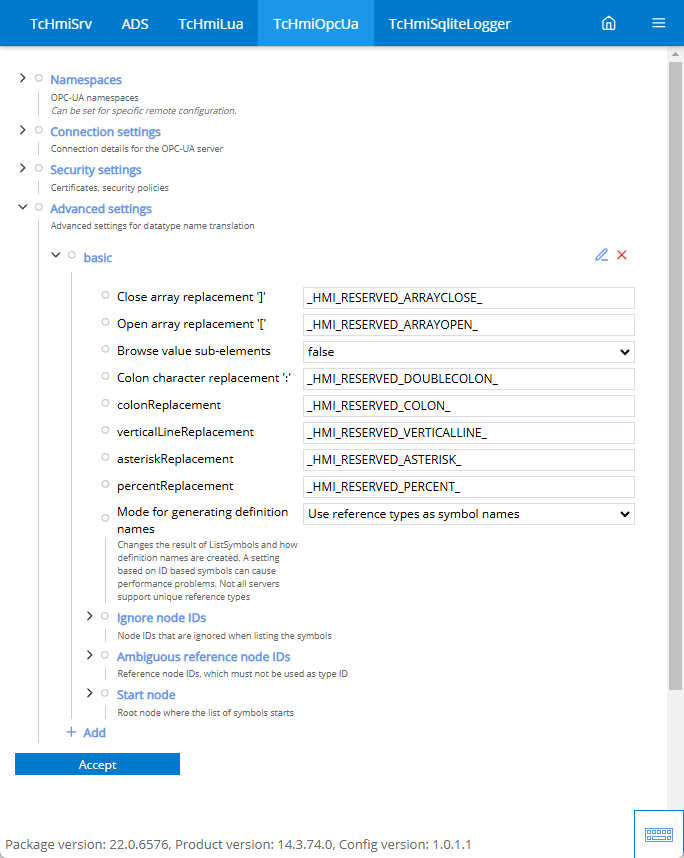684x858 pixels.
Task: Expand the Connection settings section
Action: 22,130
